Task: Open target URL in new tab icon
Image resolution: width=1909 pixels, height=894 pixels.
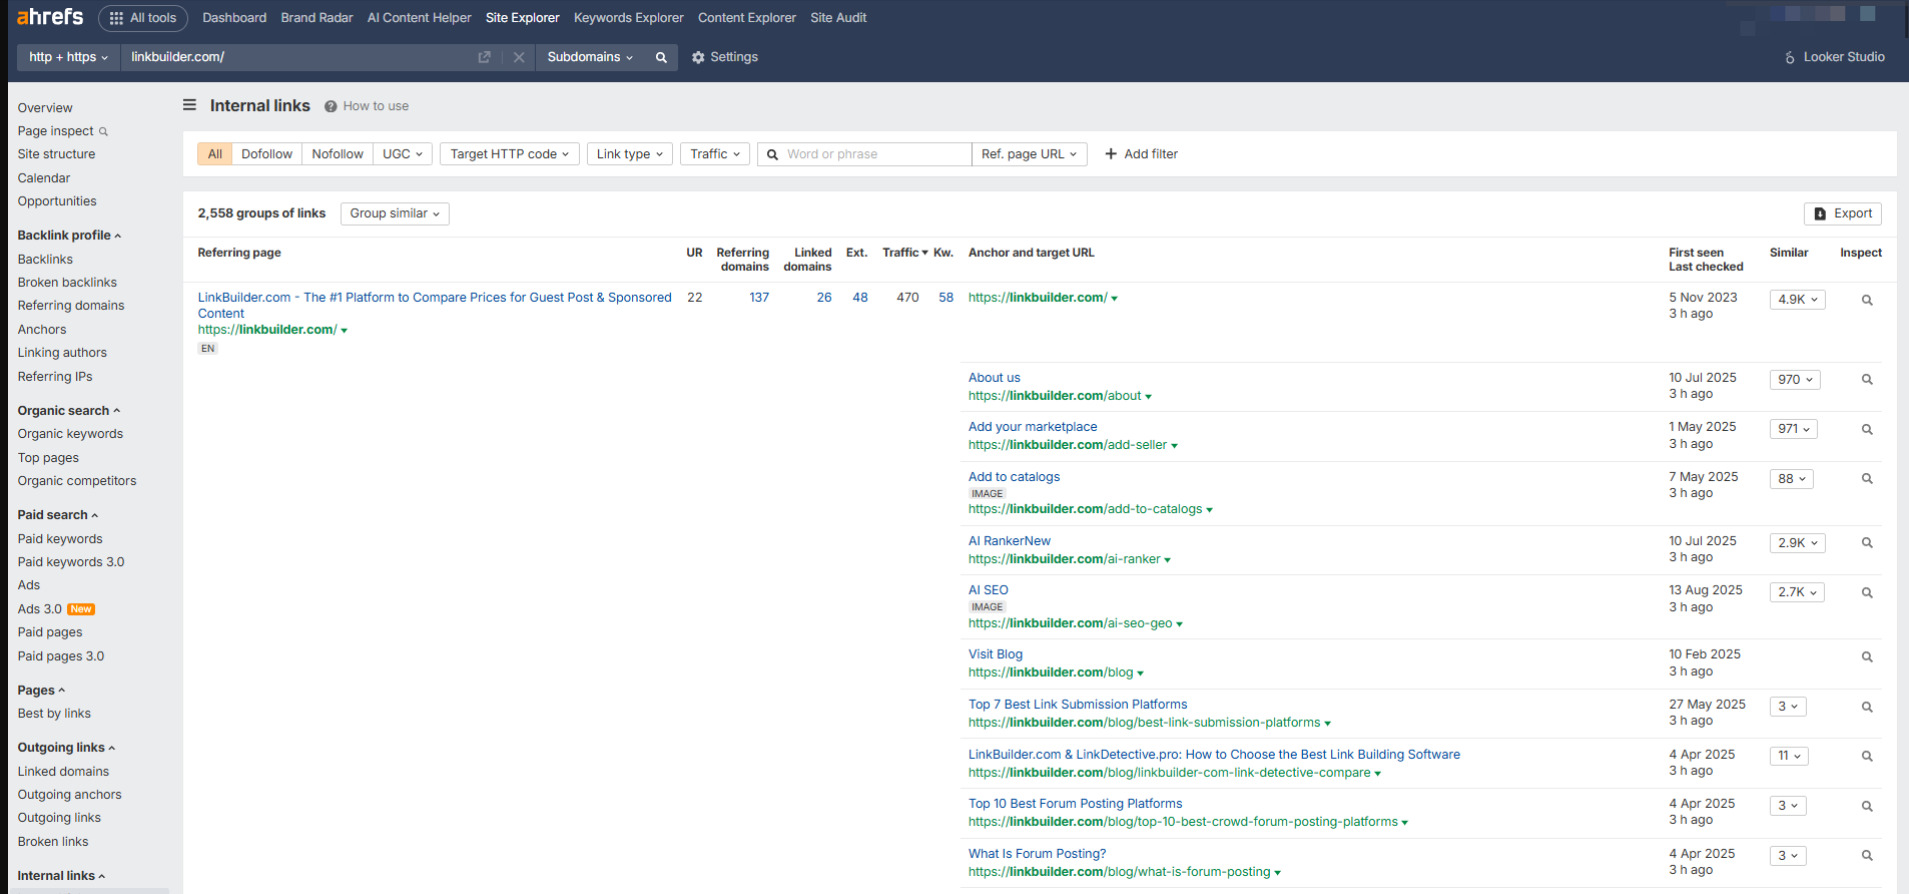Action: pyautogui.click(x=484, y=57)
